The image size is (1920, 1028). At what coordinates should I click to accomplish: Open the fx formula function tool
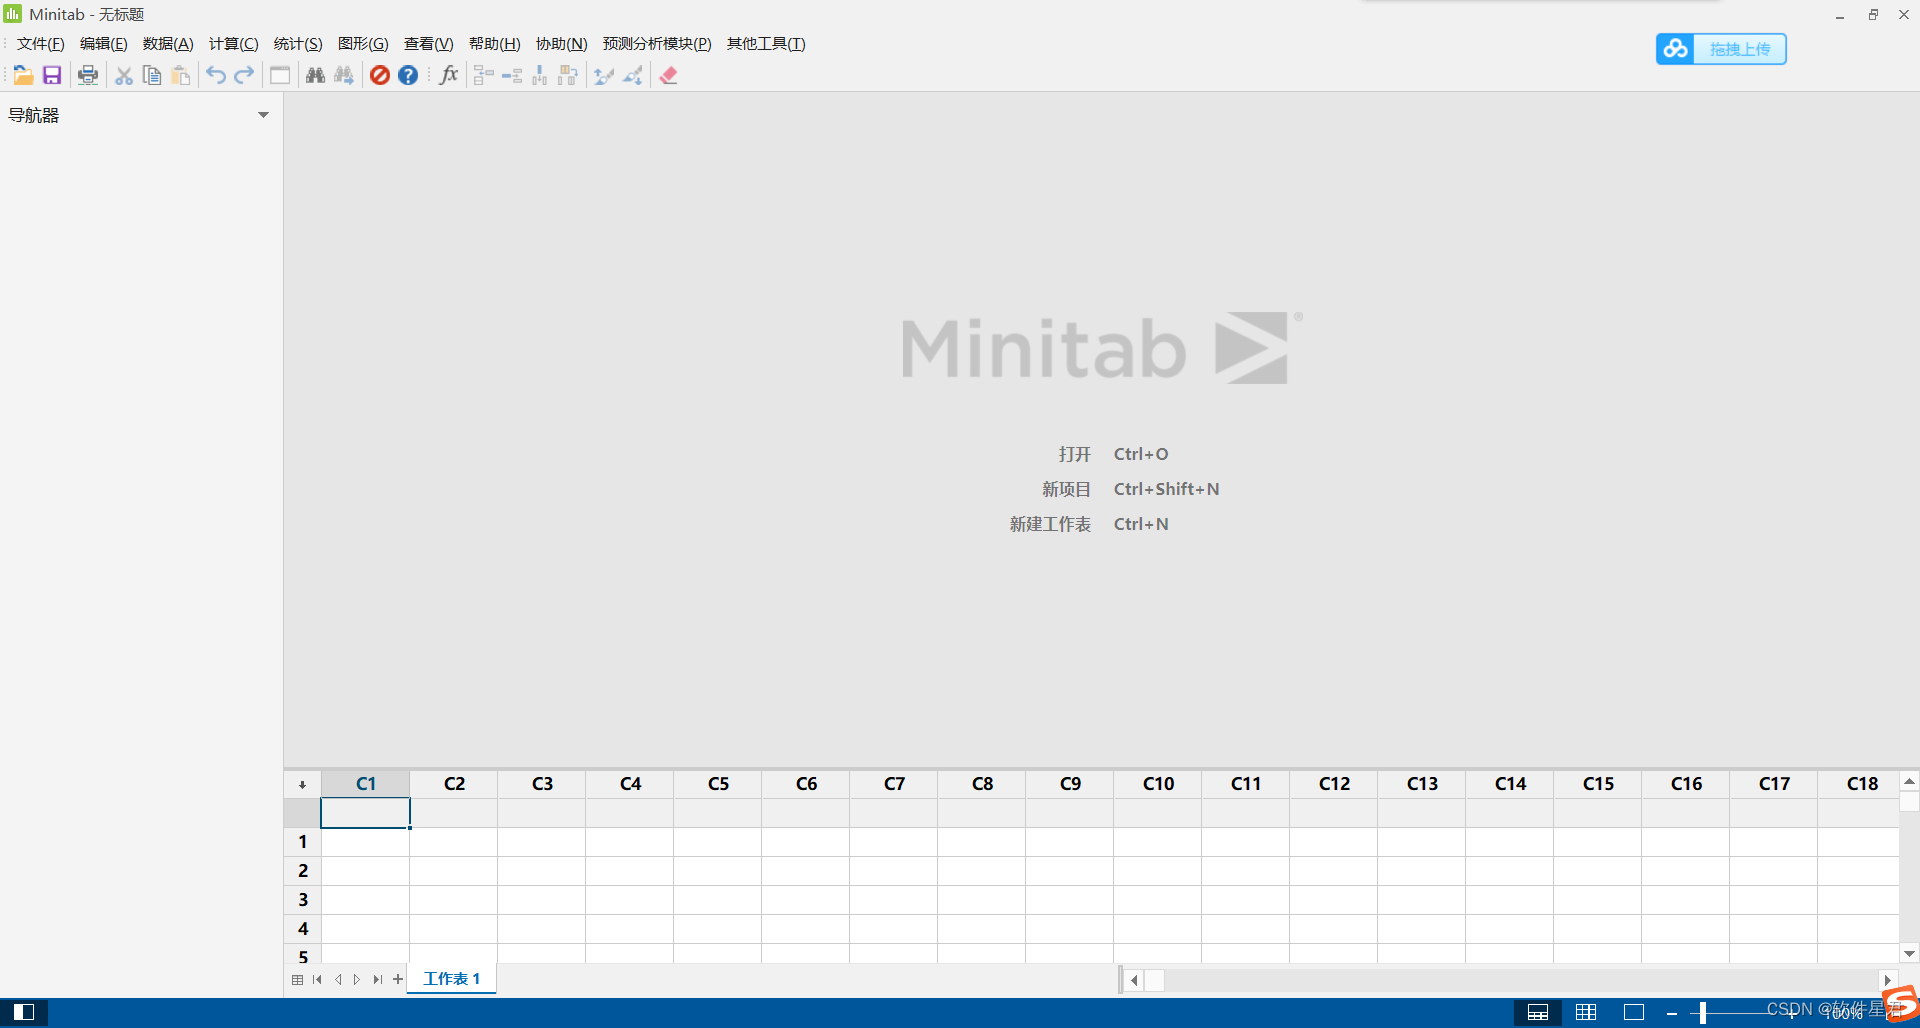coord(449,75)
